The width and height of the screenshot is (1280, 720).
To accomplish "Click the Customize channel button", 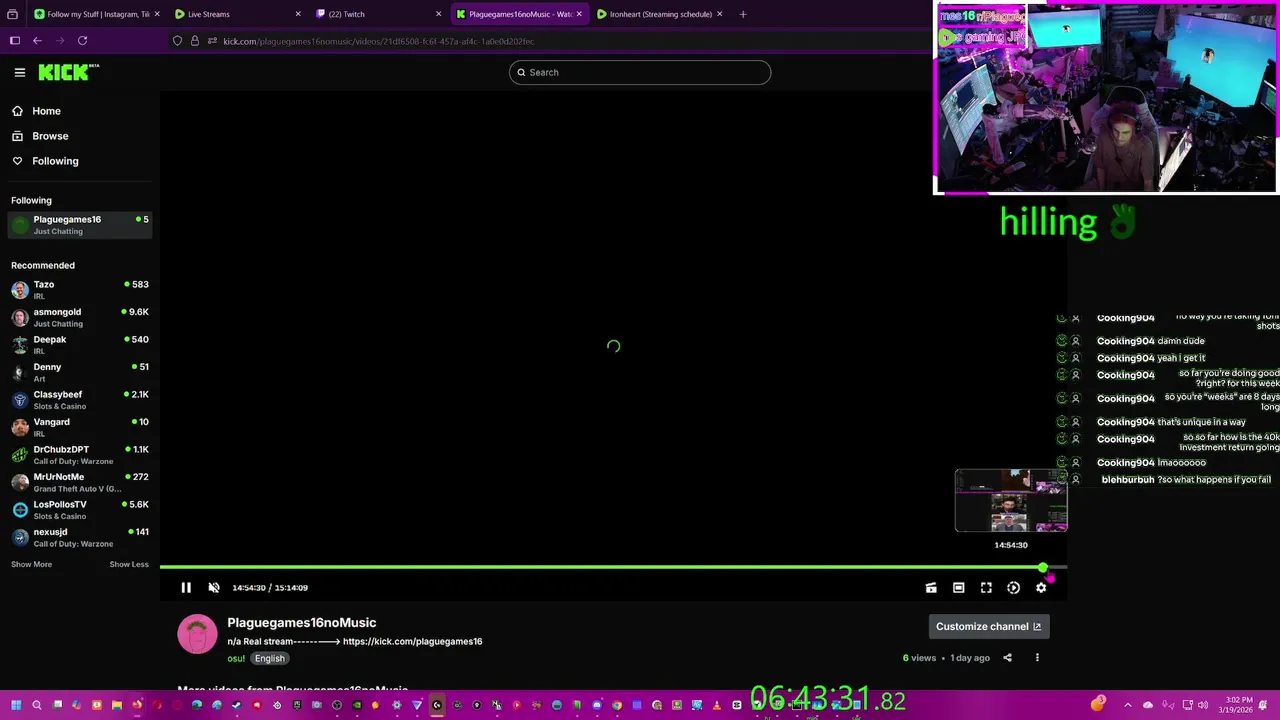I will coord(988,626).
